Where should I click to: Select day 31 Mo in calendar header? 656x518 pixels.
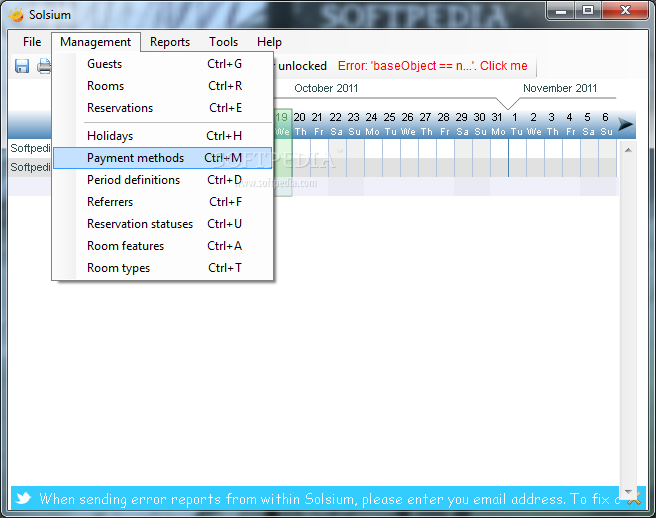pos(498,124)
